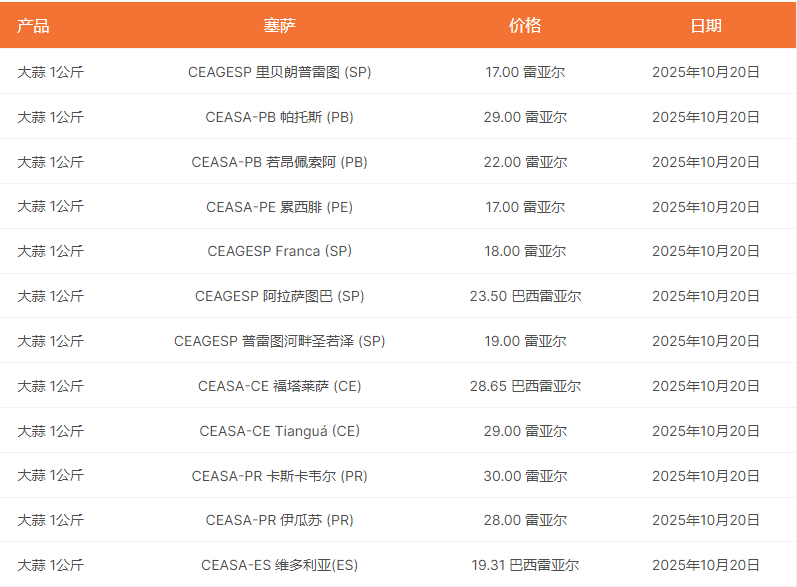Select the 19.31 巴西雷亚尔 price

click(x=525, y=565)
